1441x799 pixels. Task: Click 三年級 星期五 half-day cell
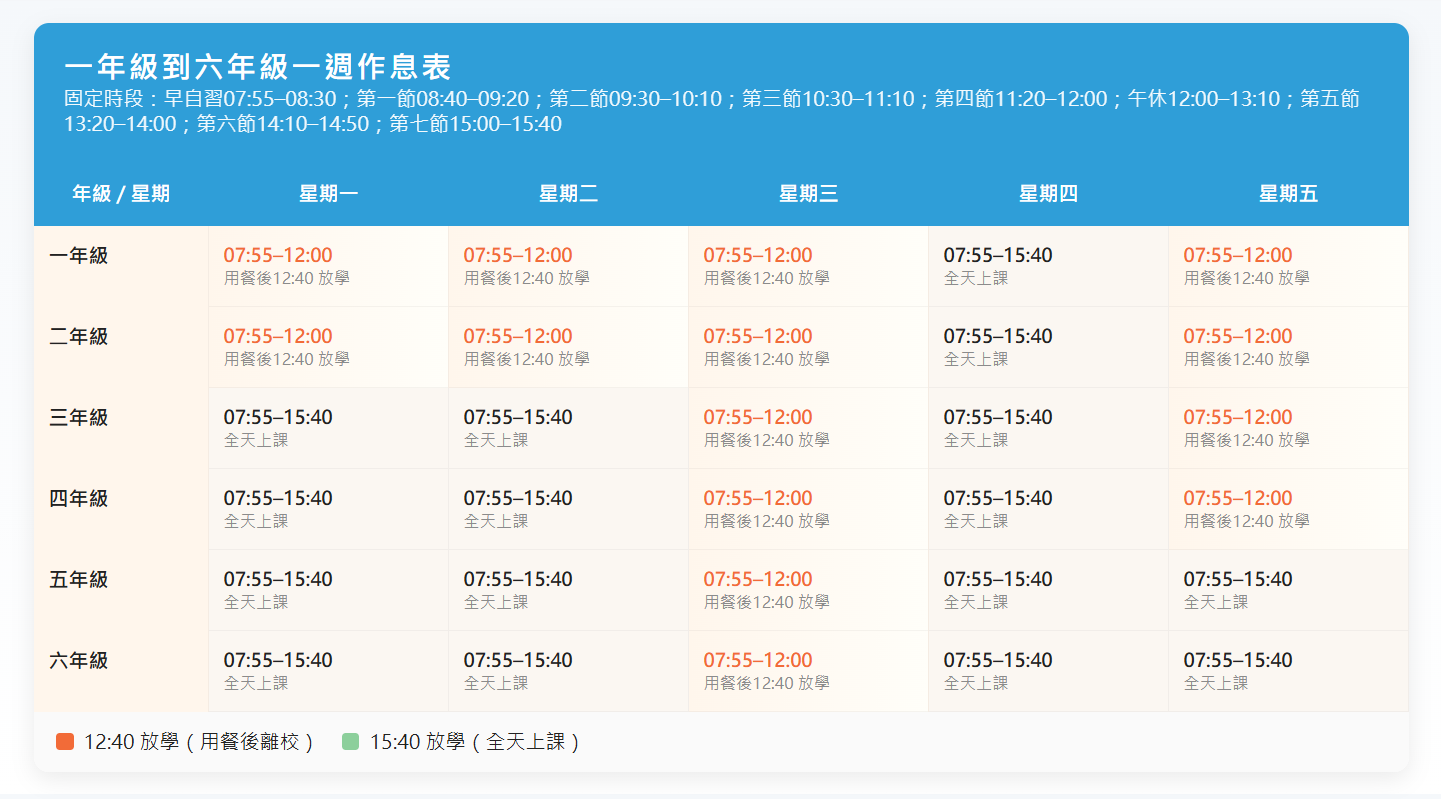tap(1288, 428)
